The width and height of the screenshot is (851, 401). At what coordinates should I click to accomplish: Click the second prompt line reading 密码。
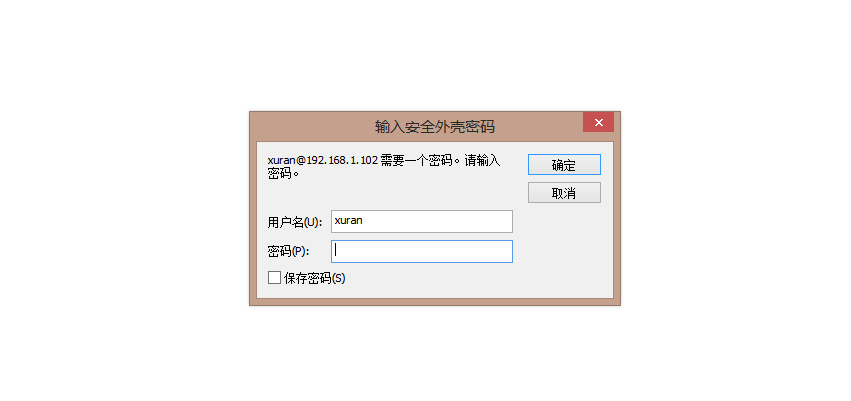point(283,174)
